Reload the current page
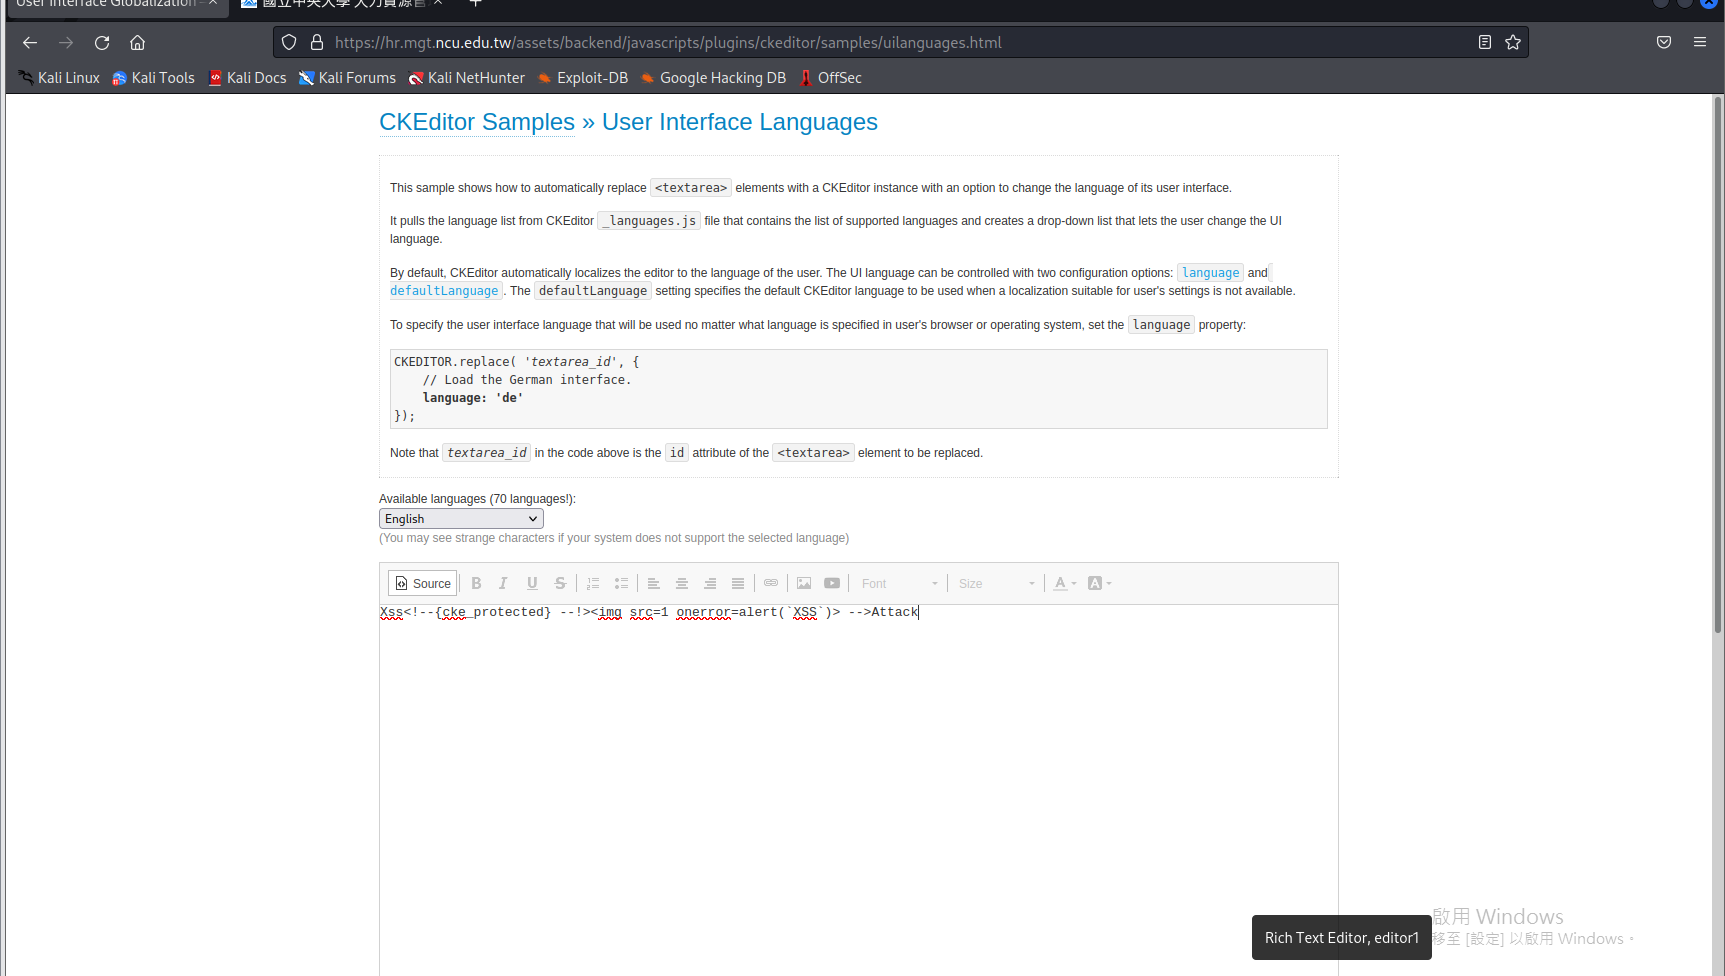Viewport: 1725px width, 976px height. coord(102,42)
